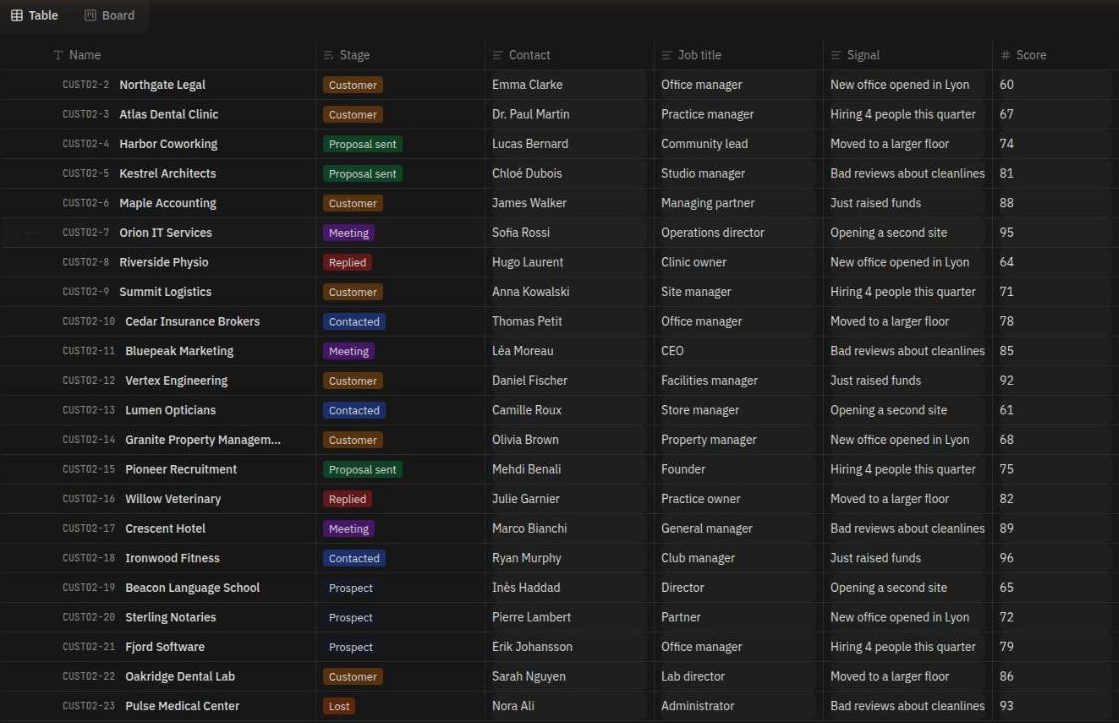Click score 82 for Willow Veterinary
Viewport: 1119px width, 723px height.
(x=1006, y=499)
